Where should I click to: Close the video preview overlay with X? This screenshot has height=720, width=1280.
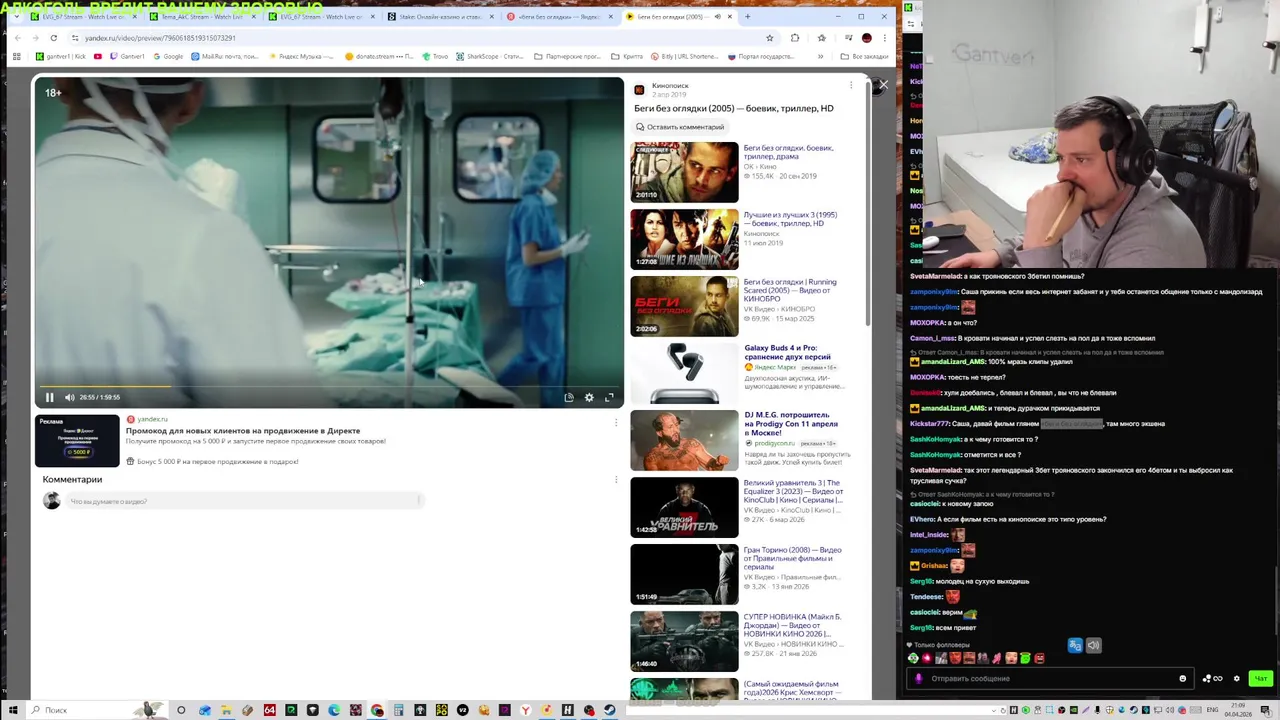coord(883,85)
